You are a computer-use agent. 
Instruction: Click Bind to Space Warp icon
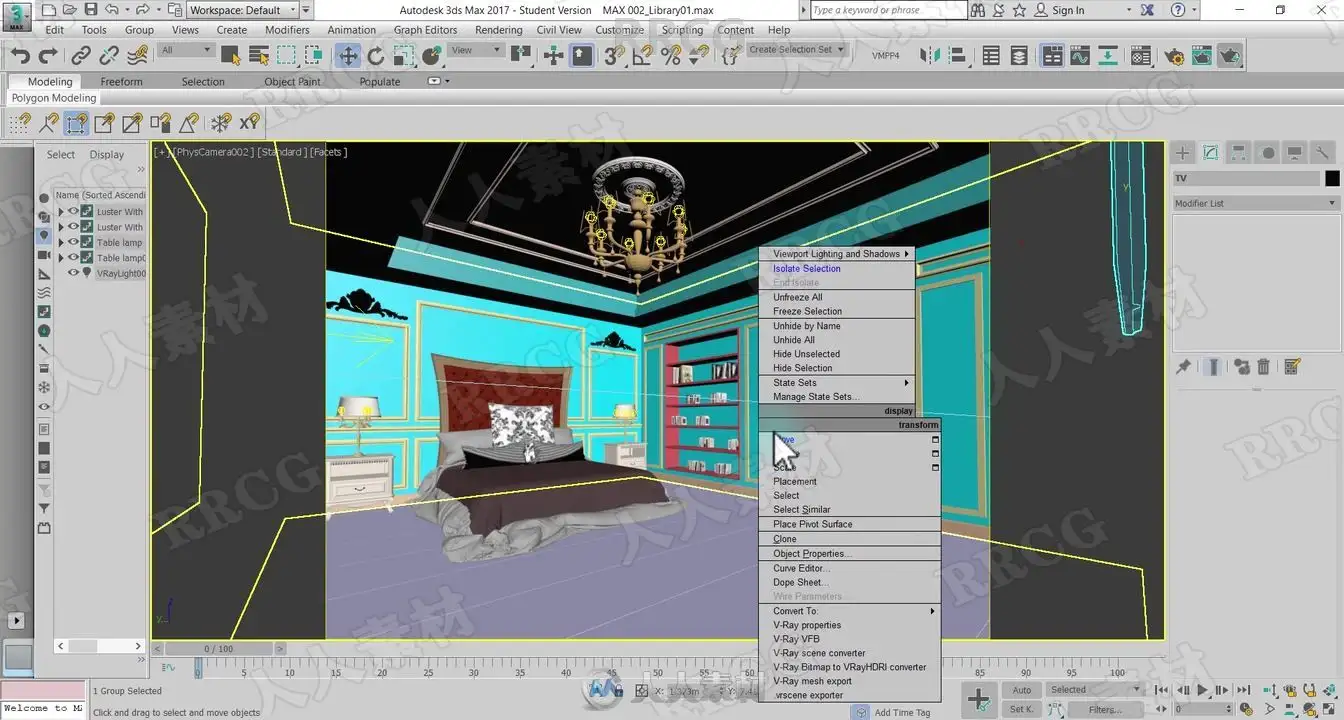(x=138, y=56)
